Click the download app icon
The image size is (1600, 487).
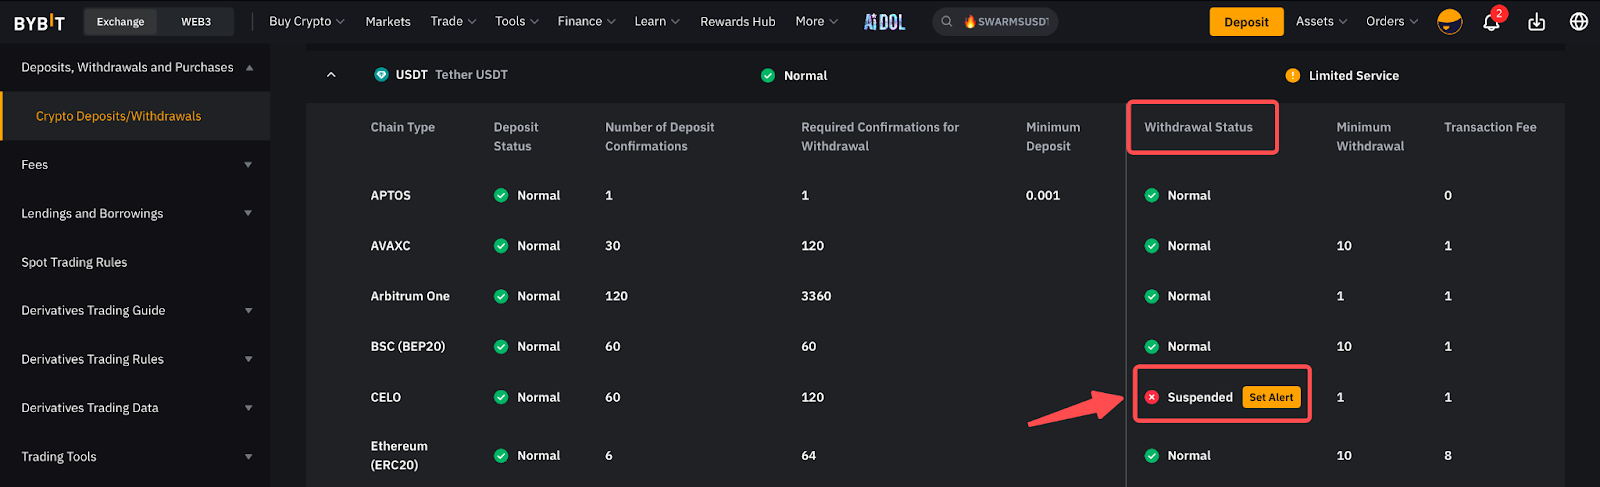click(x=1536, y=22)
